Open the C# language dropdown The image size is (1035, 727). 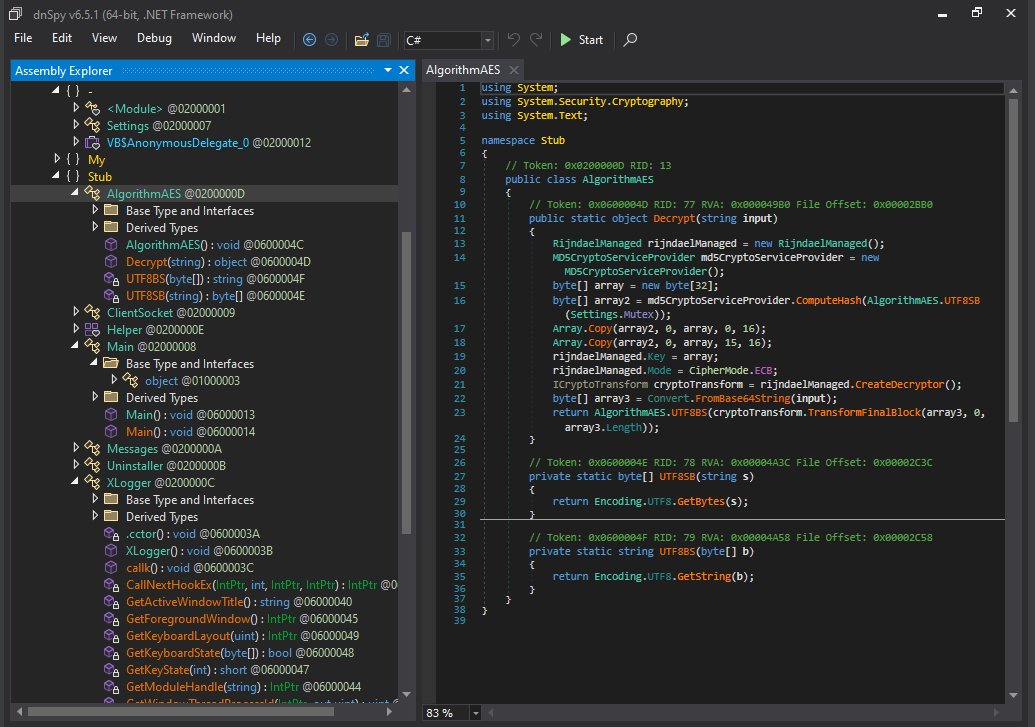[487, 40]
